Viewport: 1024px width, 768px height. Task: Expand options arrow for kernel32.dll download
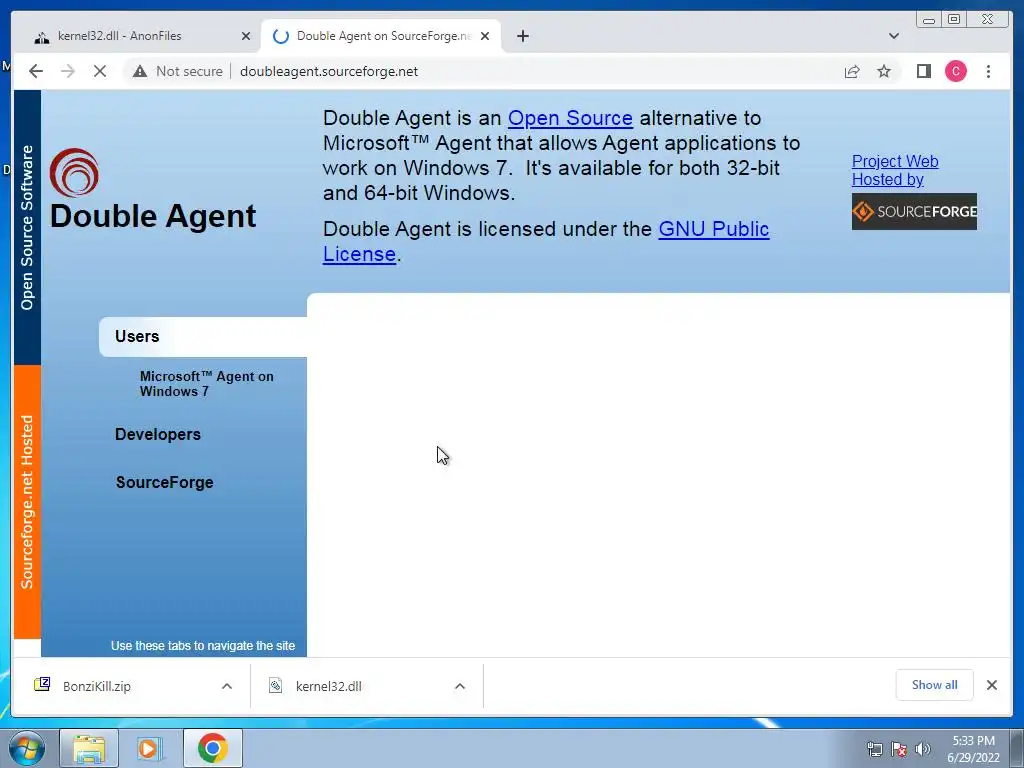pyautogui.click(x=460, y=686)
